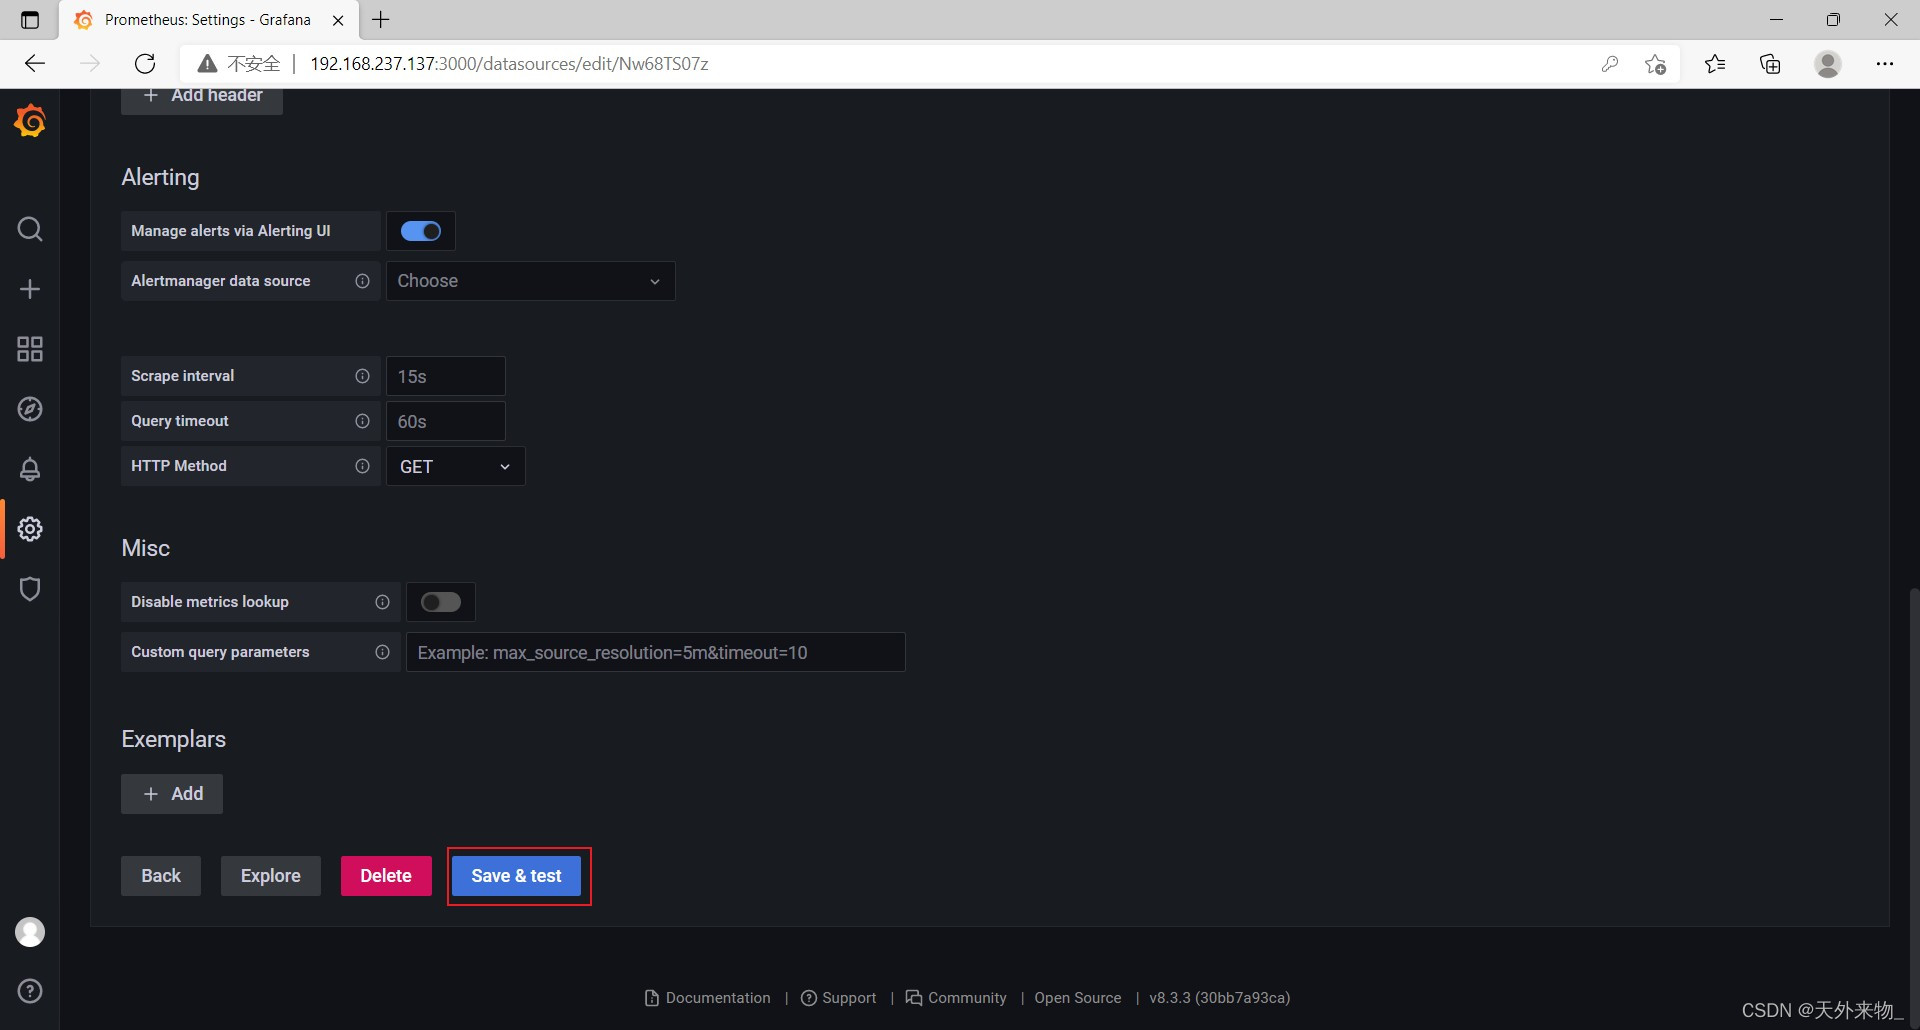The image size is (1920, 1030).
Task: Open the Documentation footer link
Action: point(708,998)
